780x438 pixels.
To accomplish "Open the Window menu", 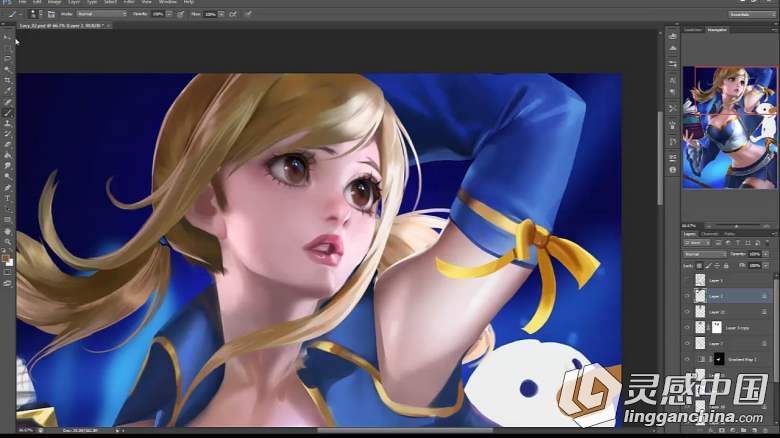I will pos(167,2).
